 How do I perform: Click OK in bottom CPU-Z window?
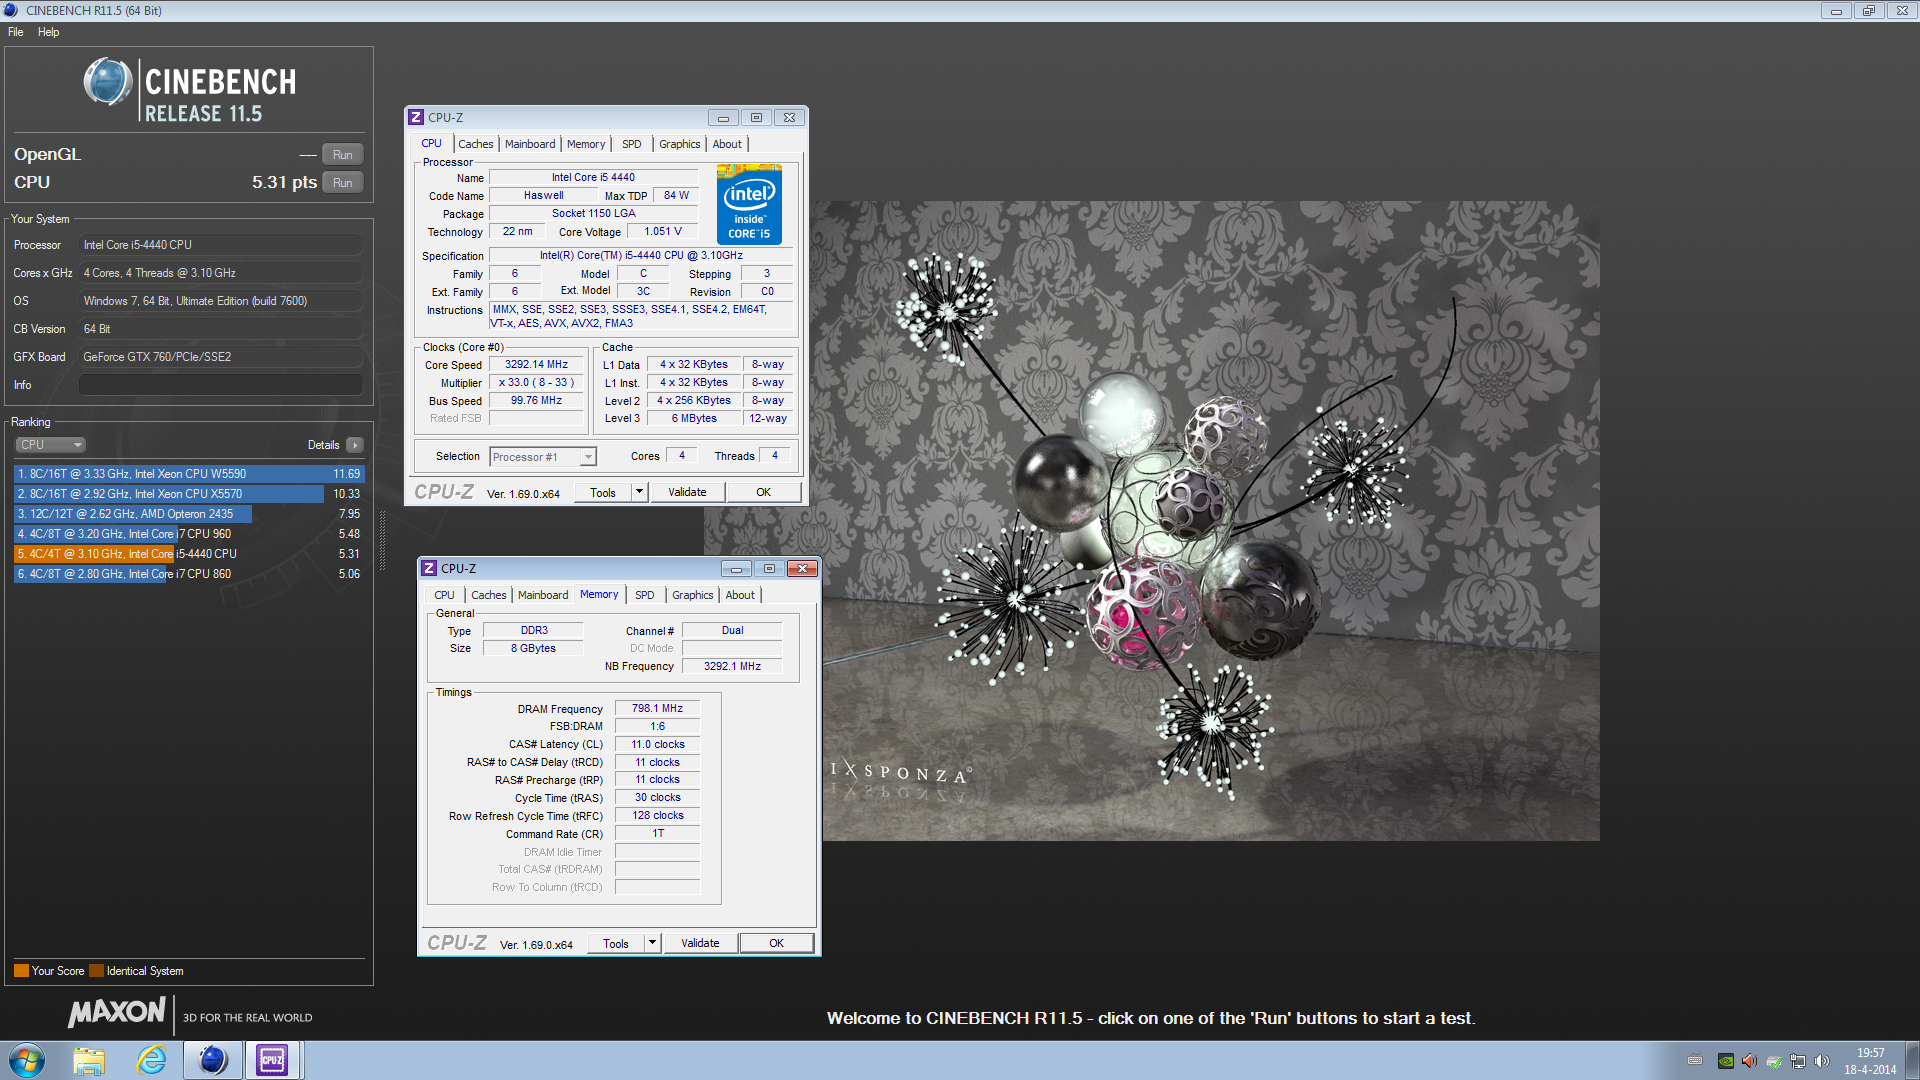[776, 943]
